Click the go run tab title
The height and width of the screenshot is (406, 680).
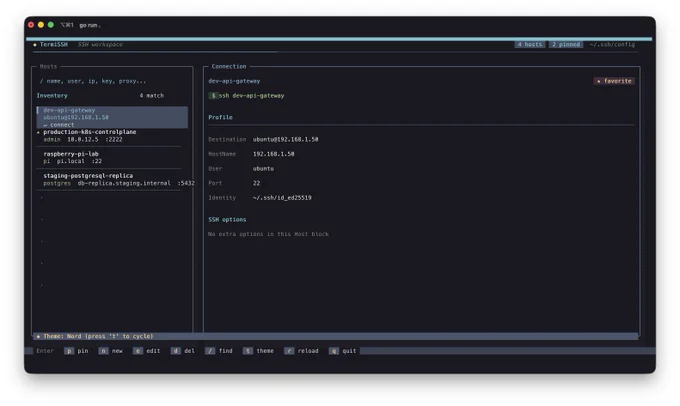point(89,25)
